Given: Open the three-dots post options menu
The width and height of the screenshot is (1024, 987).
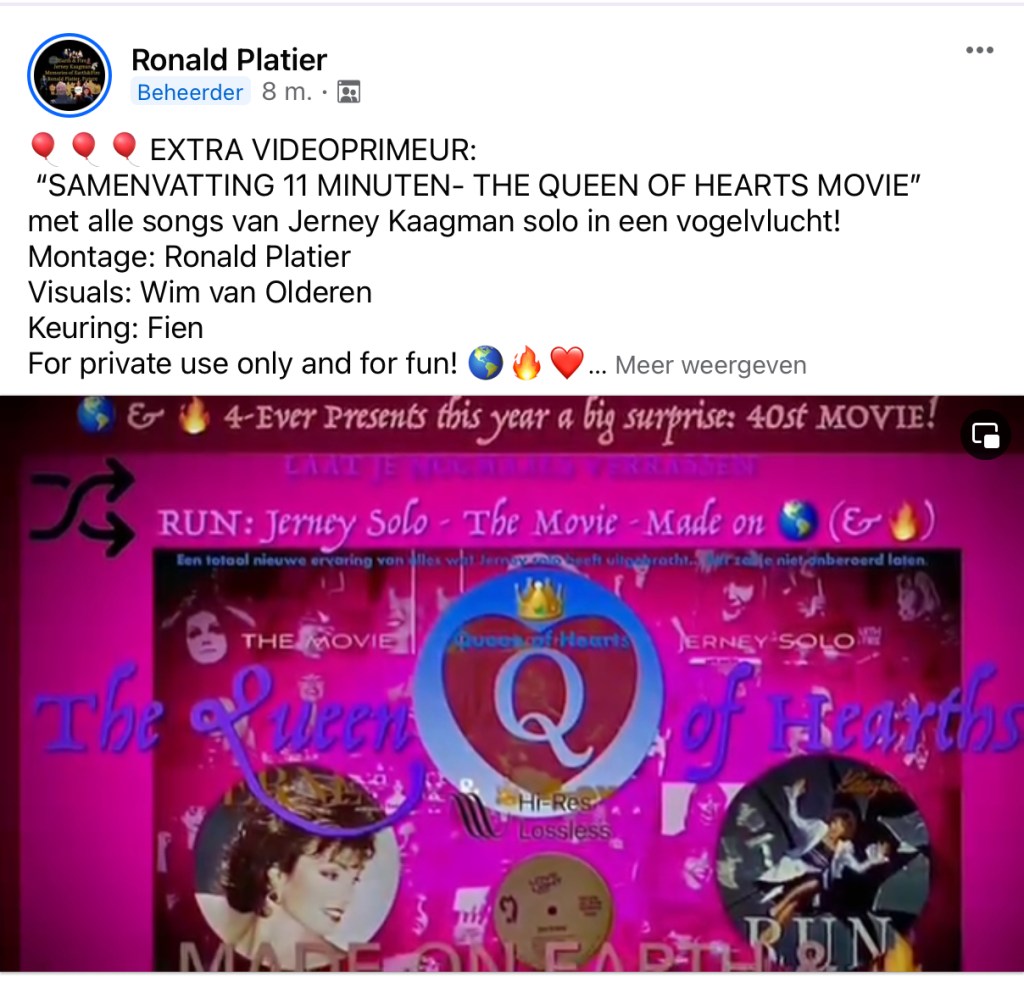Looking at the screenshot, I should 980,50.
